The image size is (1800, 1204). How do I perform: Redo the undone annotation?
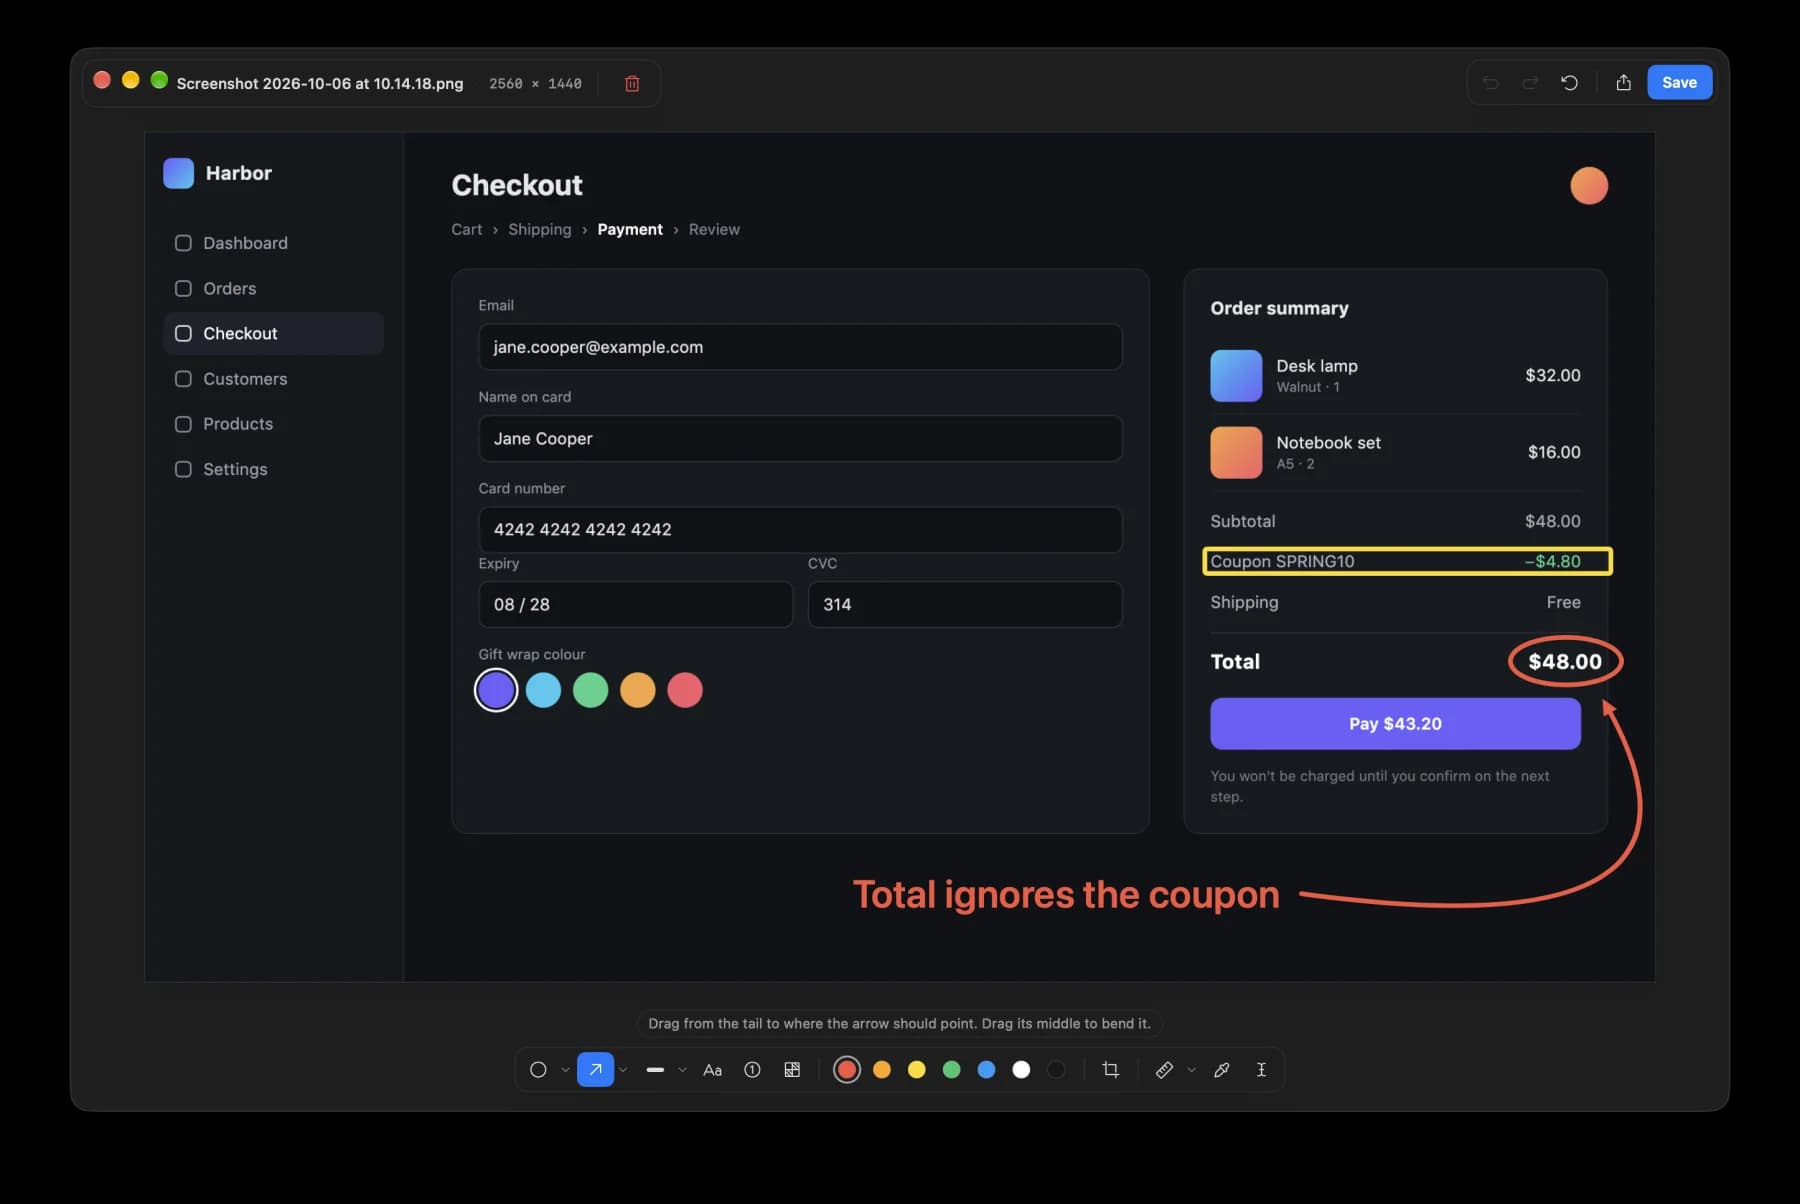(x=1530, y=83)
